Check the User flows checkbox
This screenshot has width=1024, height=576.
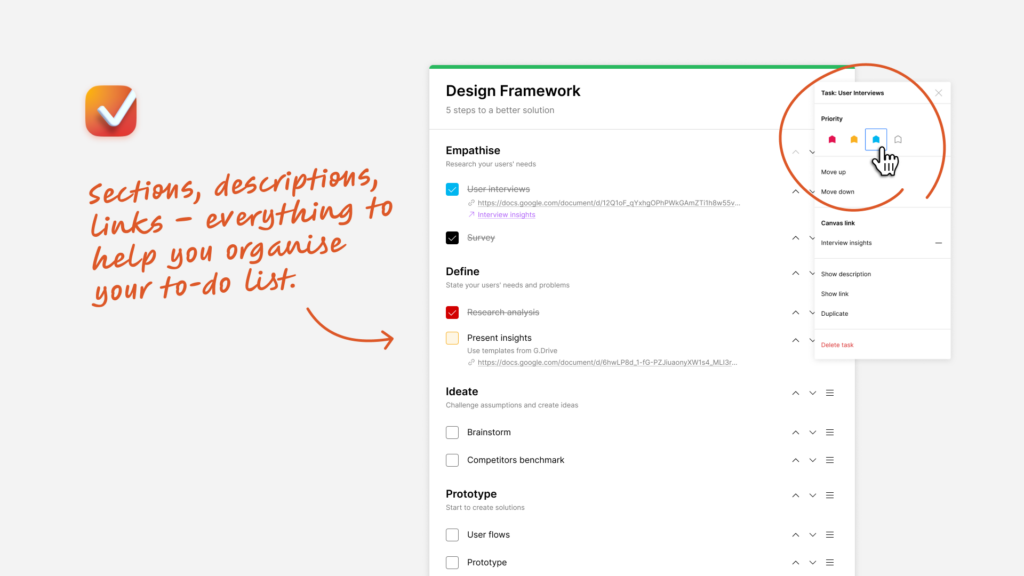tap(452, 535)
